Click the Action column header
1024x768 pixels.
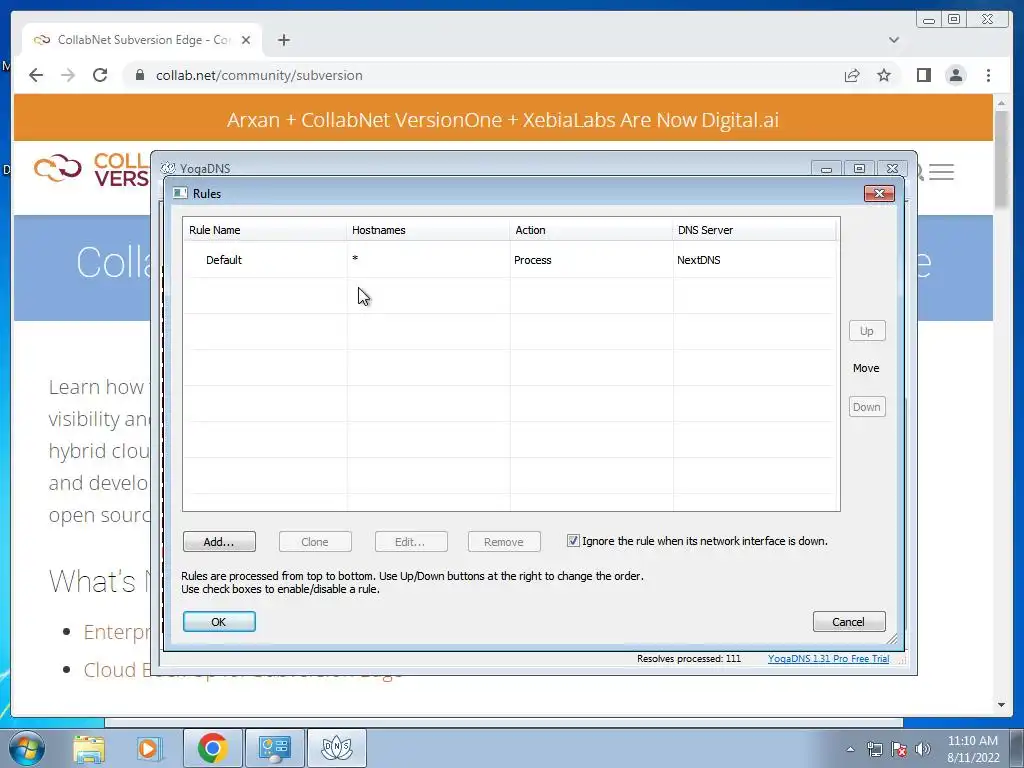coord(591,230)
